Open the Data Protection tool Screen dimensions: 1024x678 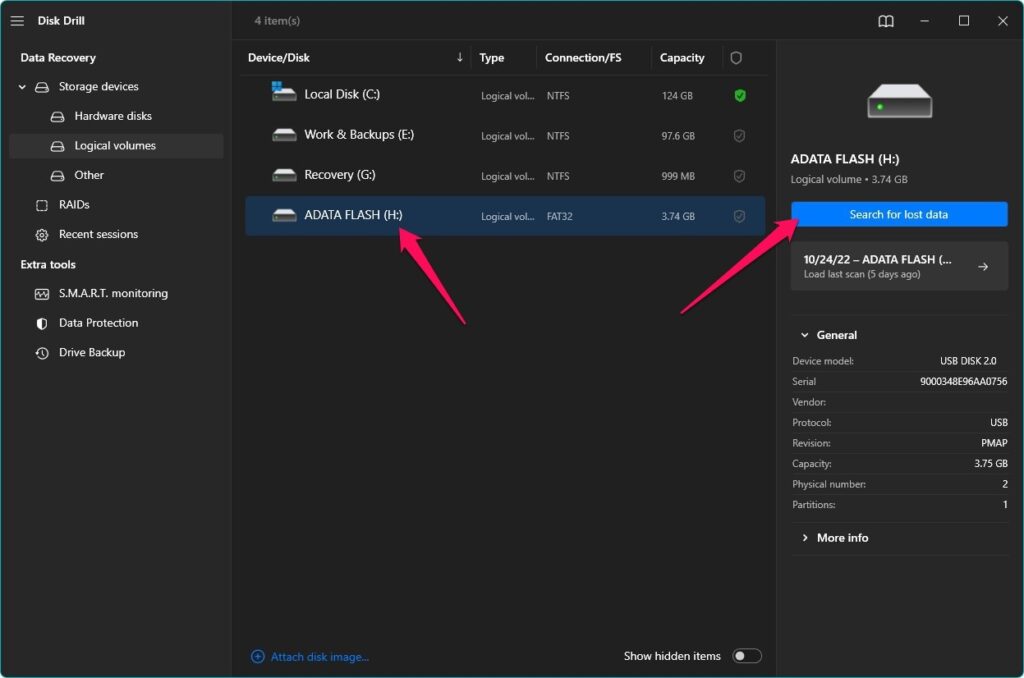tap(96, 322)
